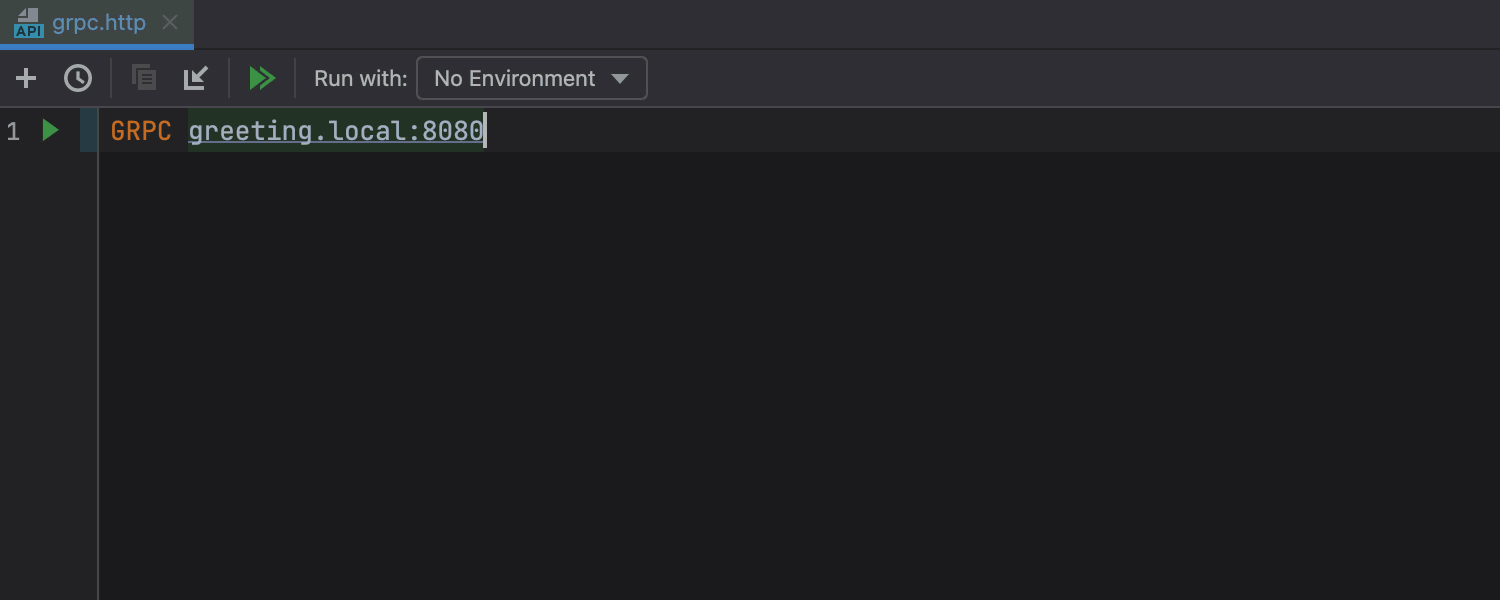Screen dimensions: 1500x600
Task: Close the grpc.http tab
Action: tap(170, 22)
